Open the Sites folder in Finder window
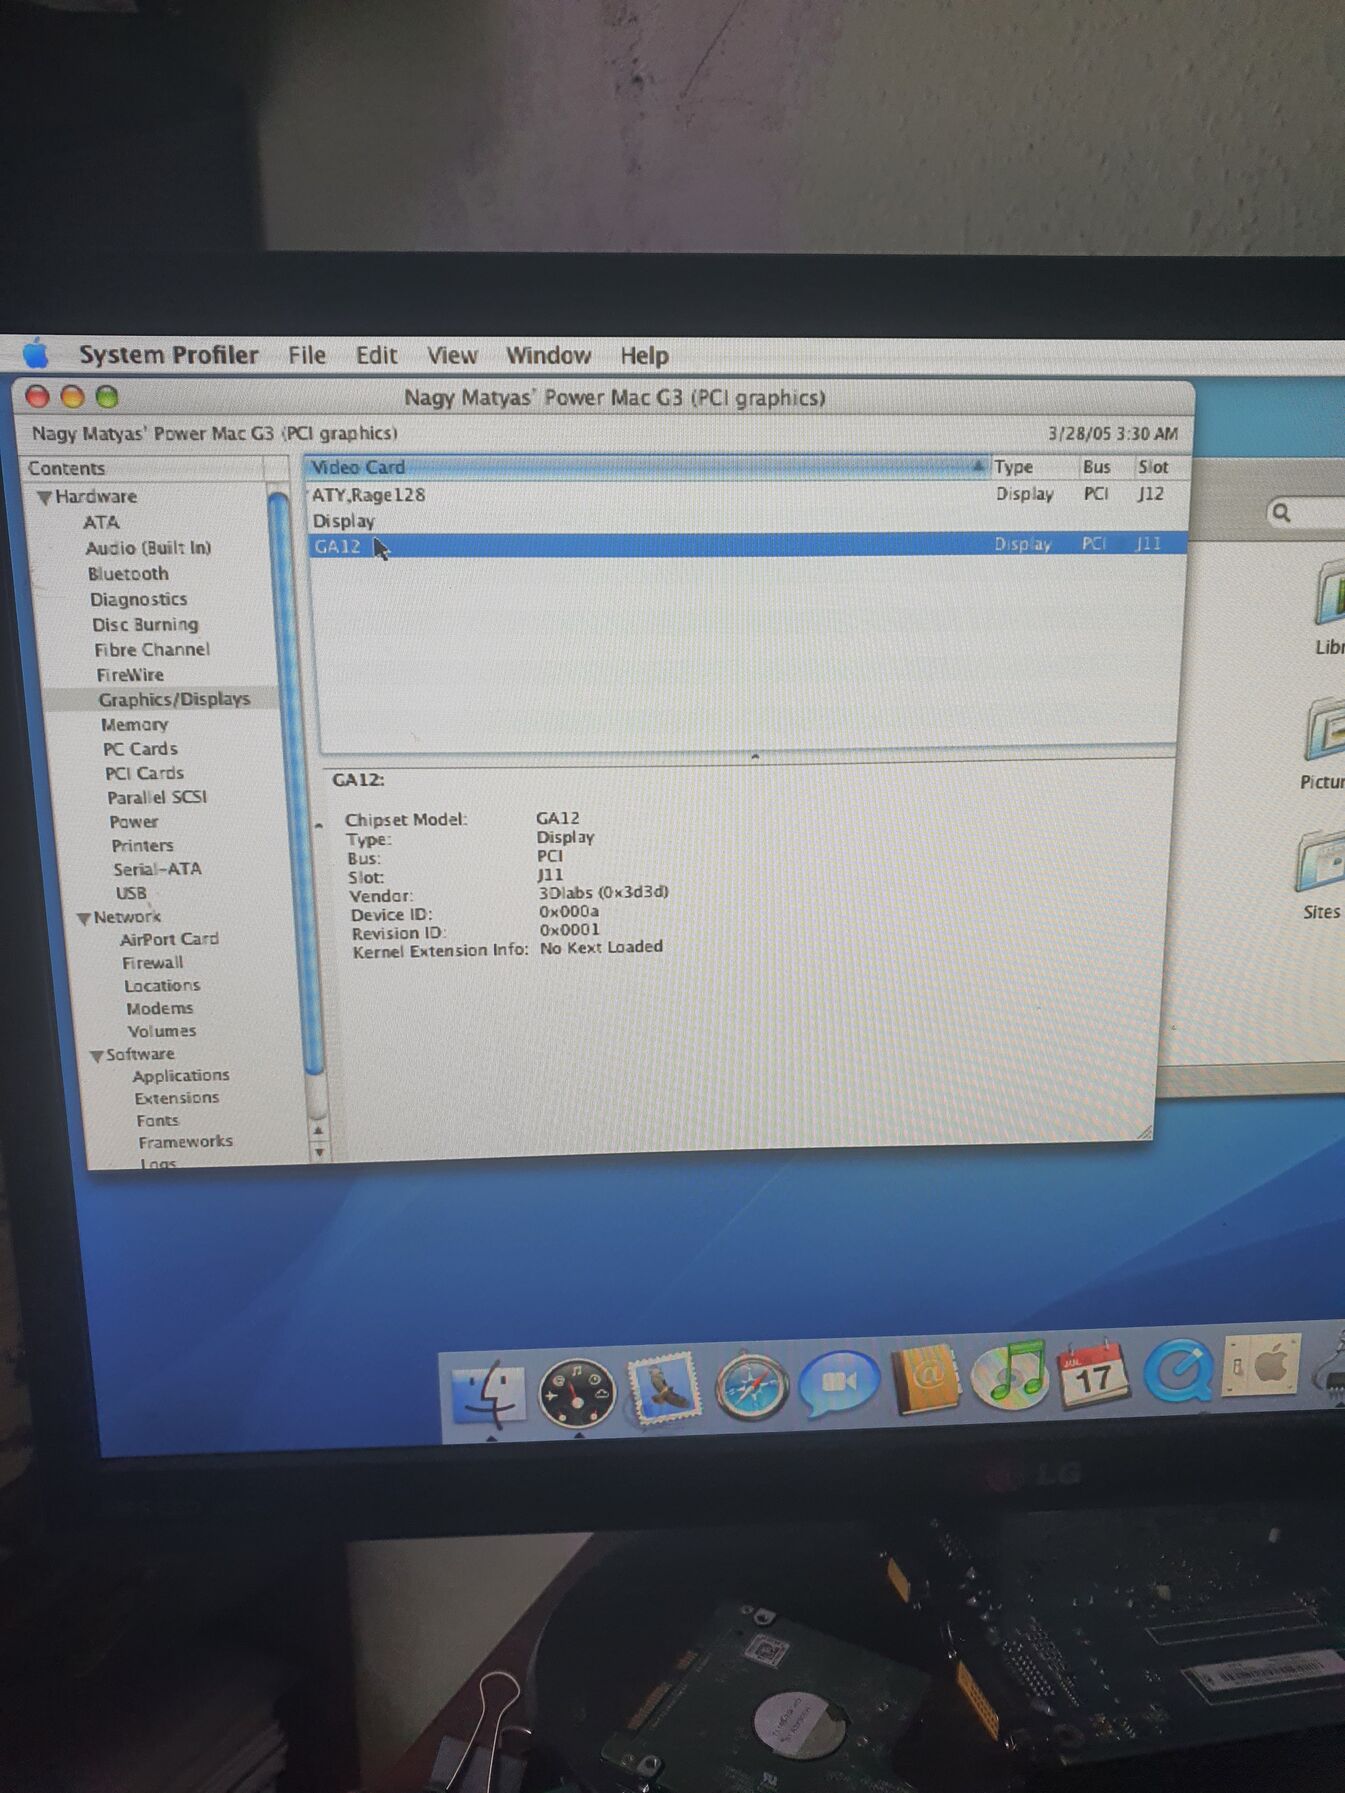This screenshot has width=1345, height=1793. pyautogui.click(x=1321, y=875)
